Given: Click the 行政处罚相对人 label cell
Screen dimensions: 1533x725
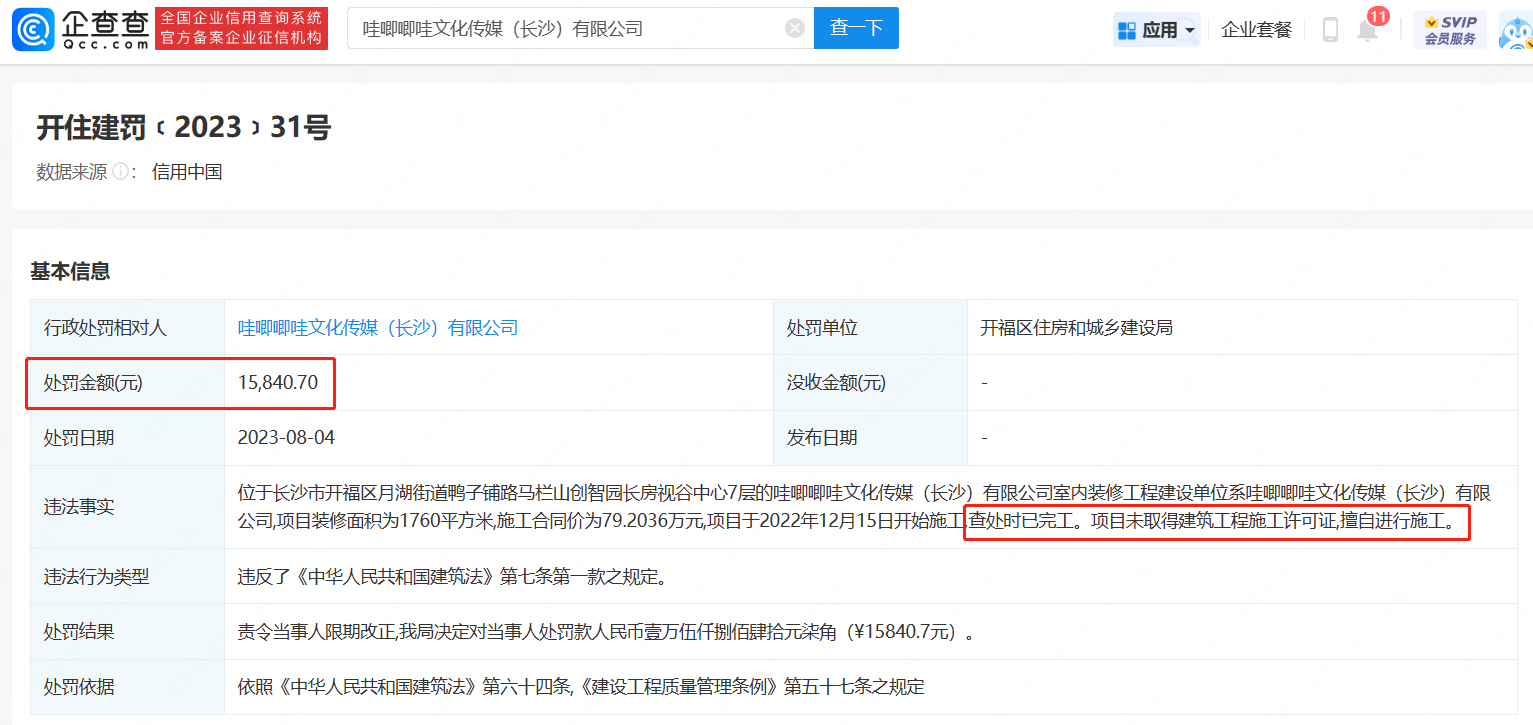Looking at the screenshot, I should tap(128, 327).
